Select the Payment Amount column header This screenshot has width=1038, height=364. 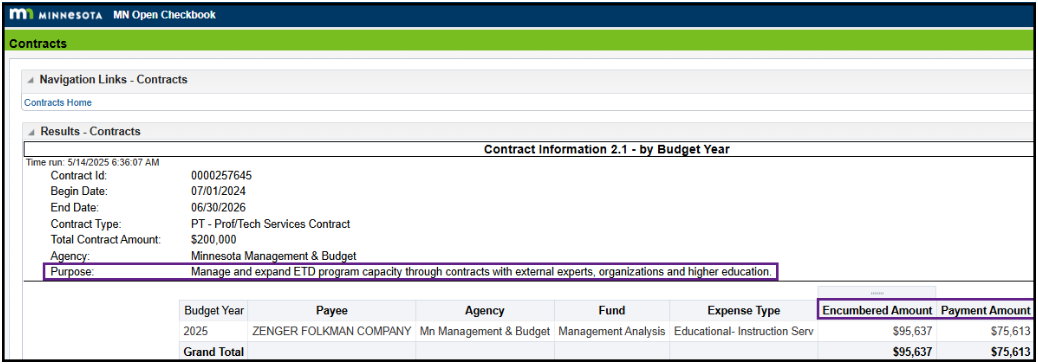tap(986, 310)
